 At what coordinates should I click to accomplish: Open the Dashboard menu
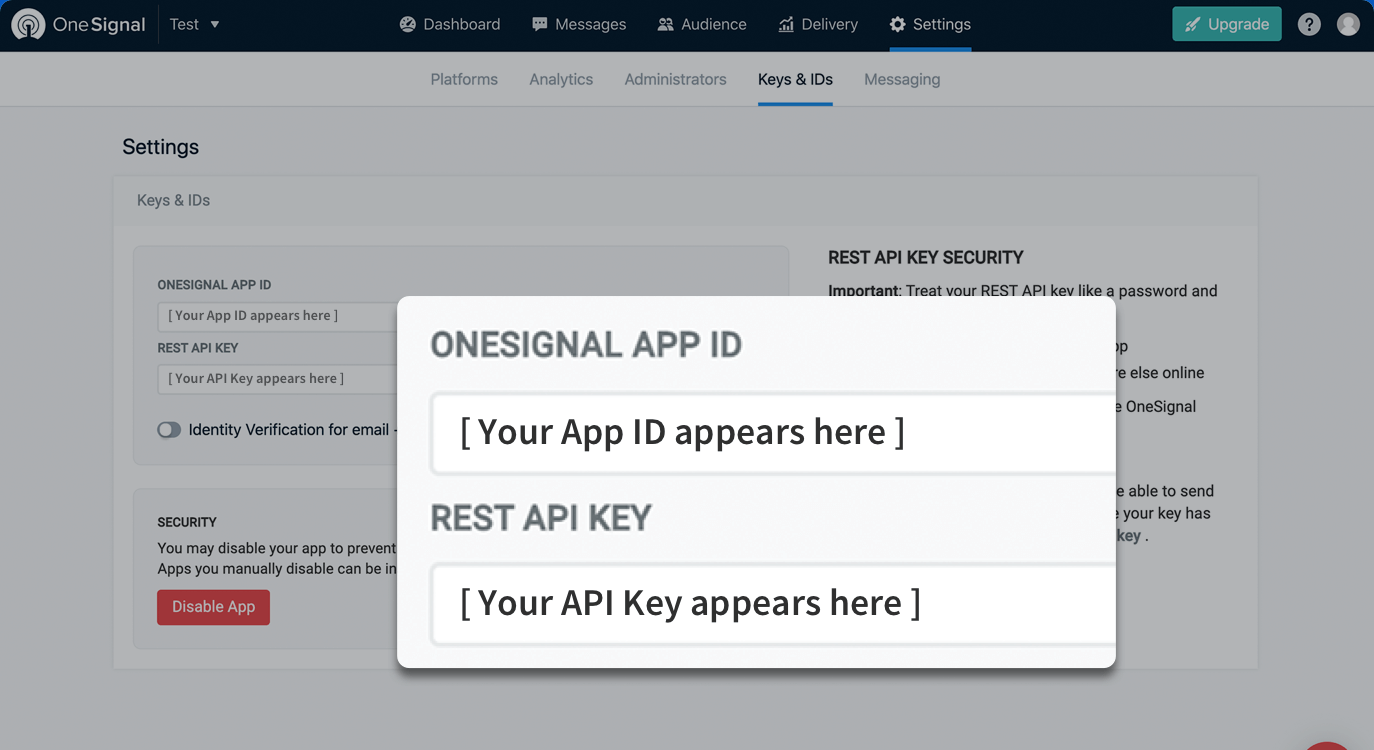pyautogui.click(x=450, y=24)
